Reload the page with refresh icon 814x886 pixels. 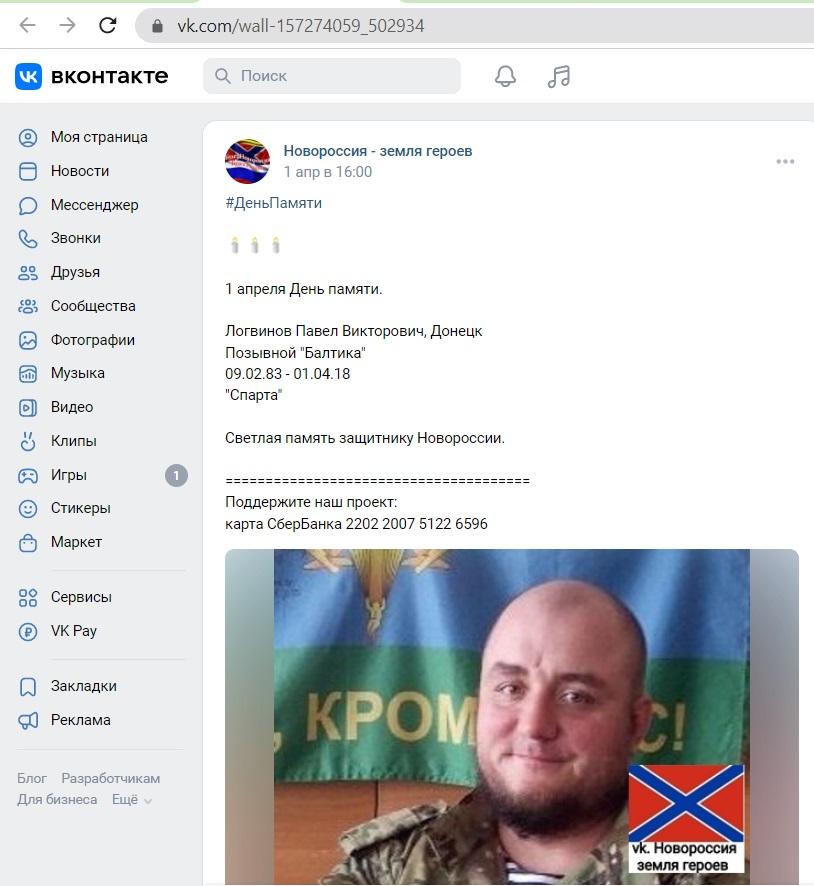pyautogui.click(x=107, y=25)
